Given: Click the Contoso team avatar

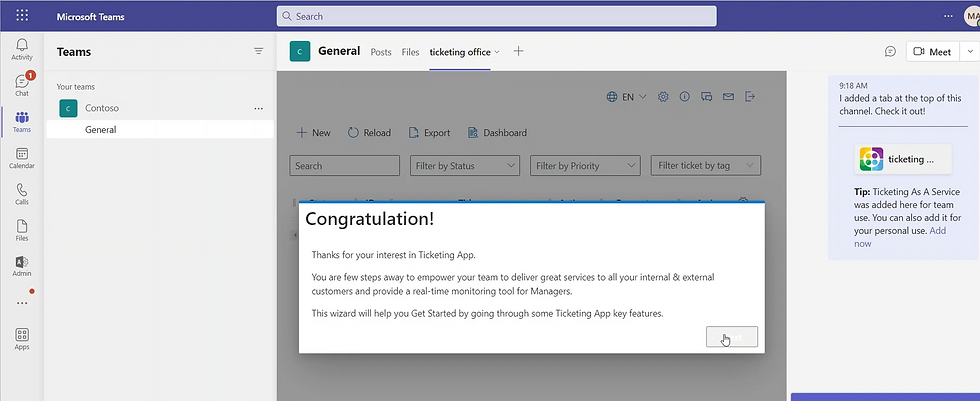Looking at the screenshot, I should pyautogui.click(x=68, y=108).
